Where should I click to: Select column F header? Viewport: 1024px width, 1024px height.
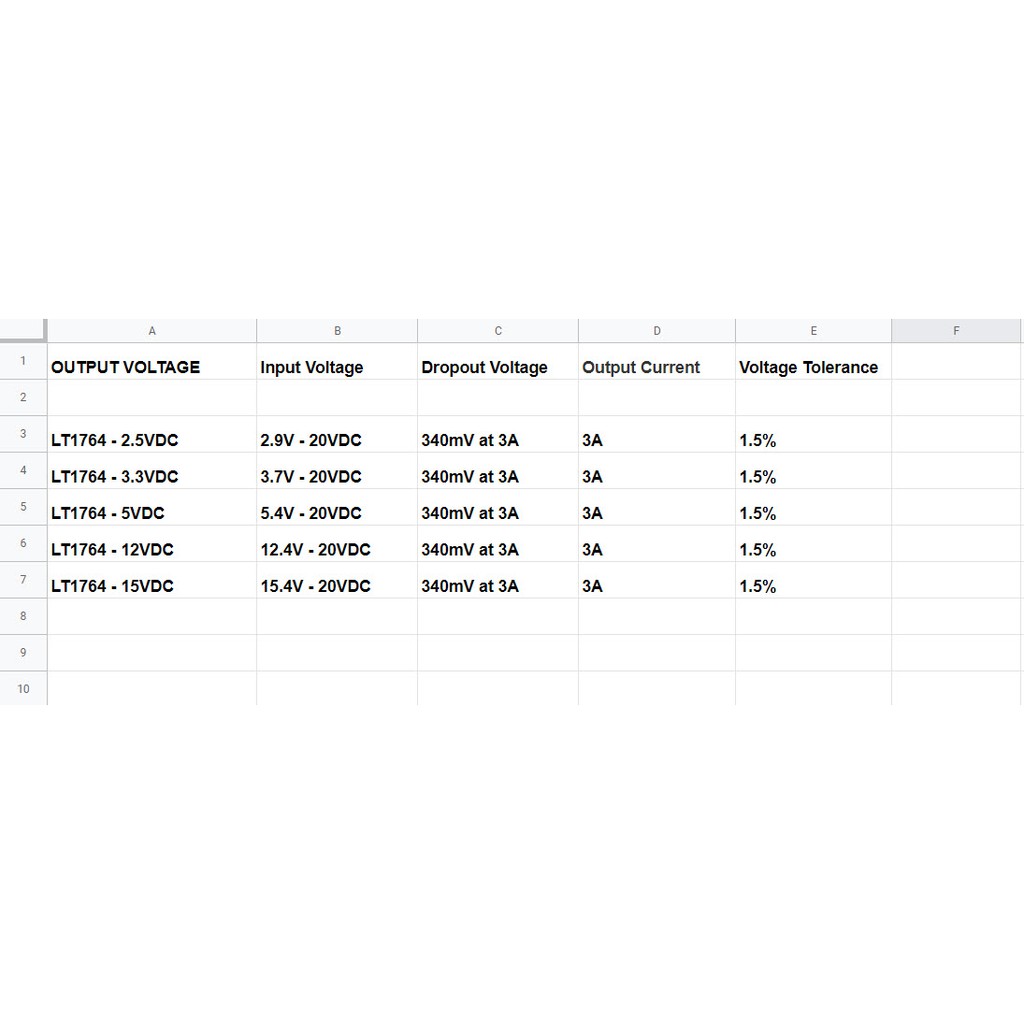pyautogui.click(x=956, y=331)
